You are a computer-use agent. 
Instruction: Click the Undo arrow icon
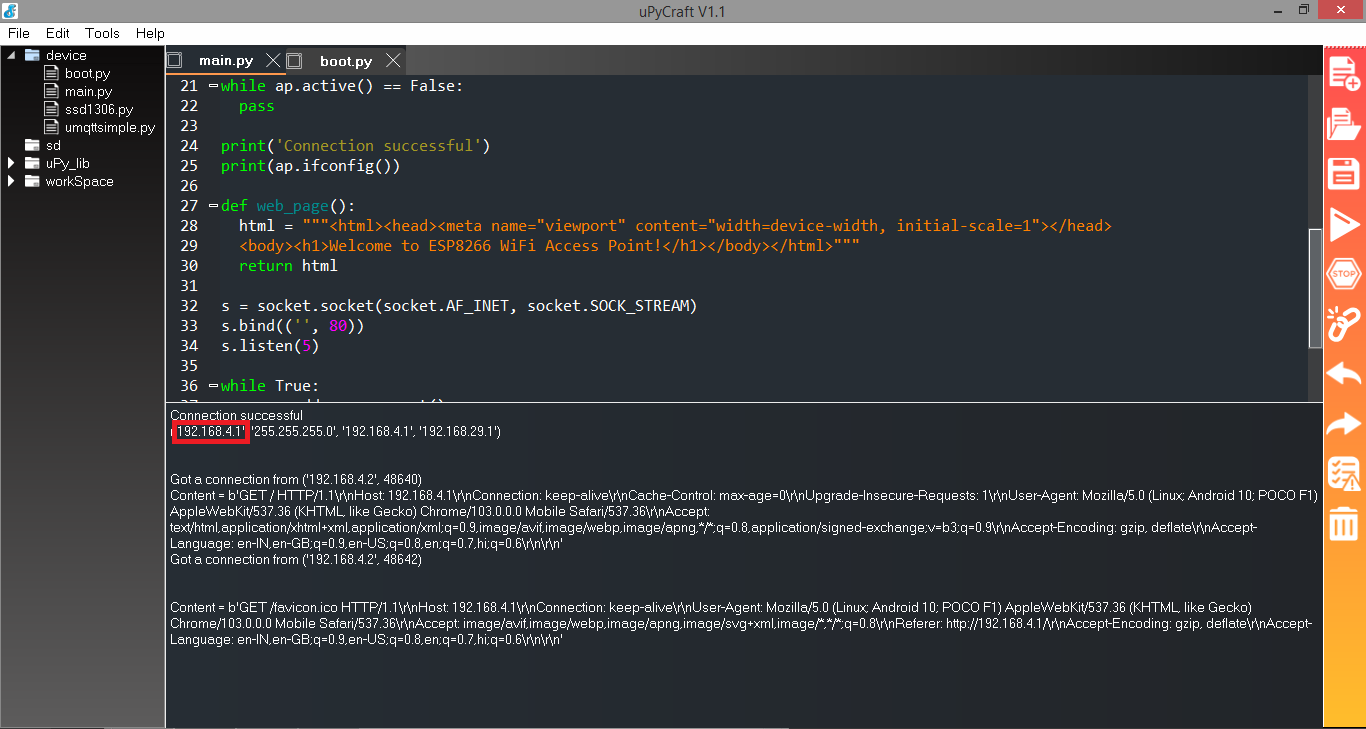coord(1343,374)
